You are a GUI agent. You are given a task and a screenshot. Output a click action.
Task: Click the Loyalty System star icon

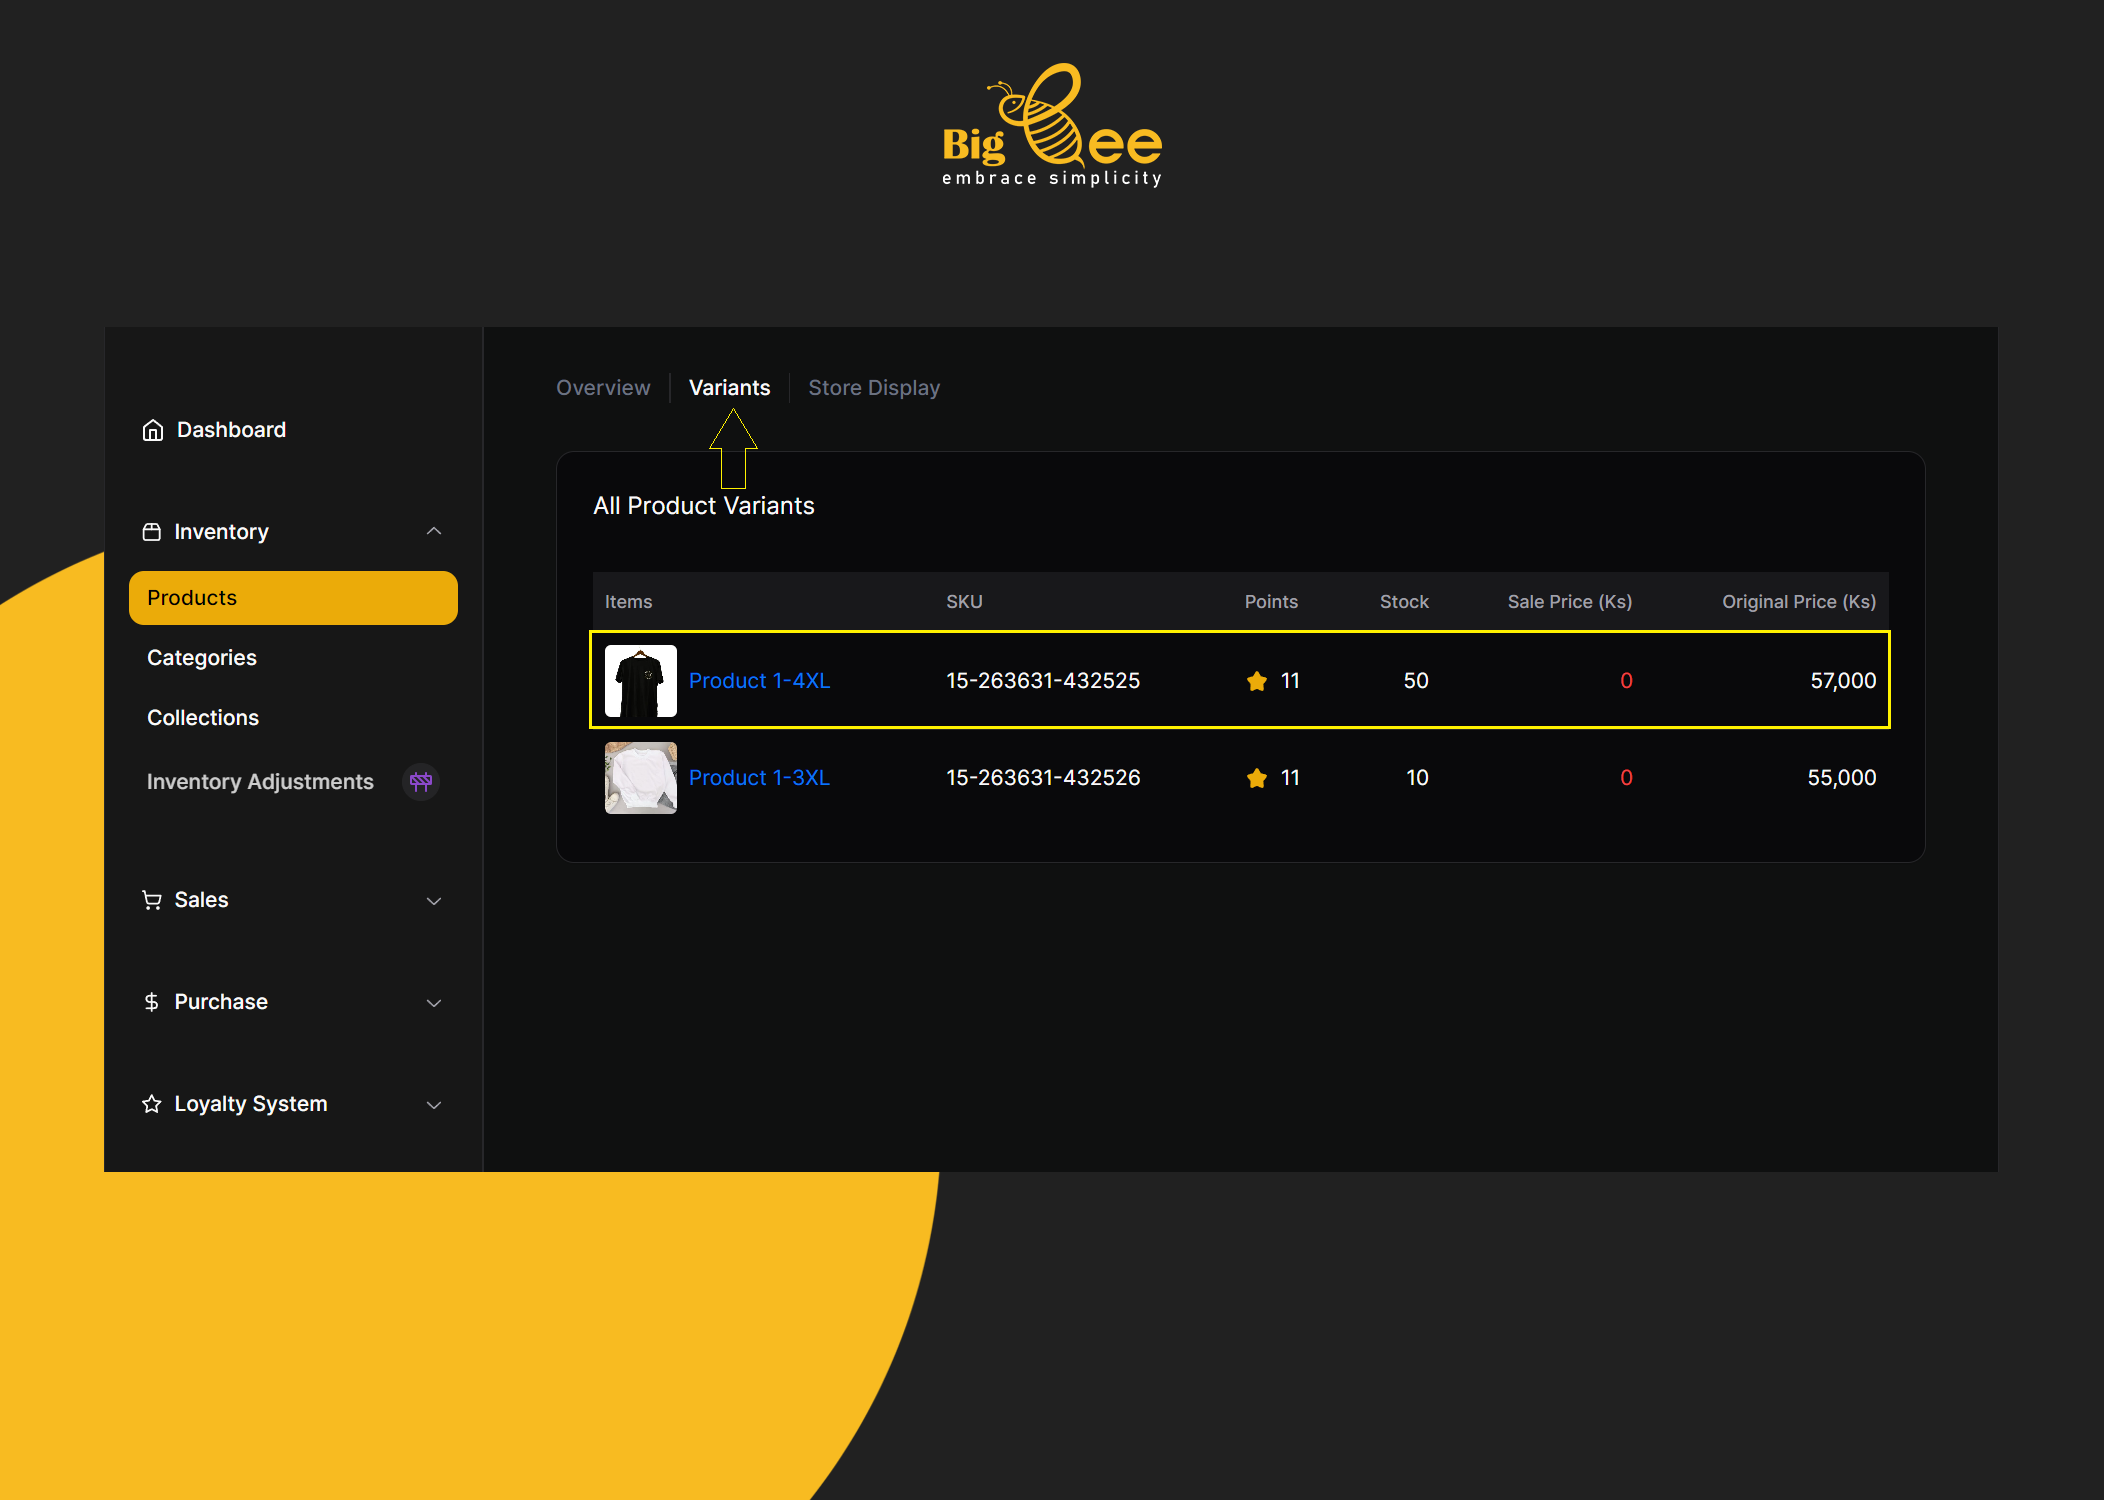coord(152,1104)
